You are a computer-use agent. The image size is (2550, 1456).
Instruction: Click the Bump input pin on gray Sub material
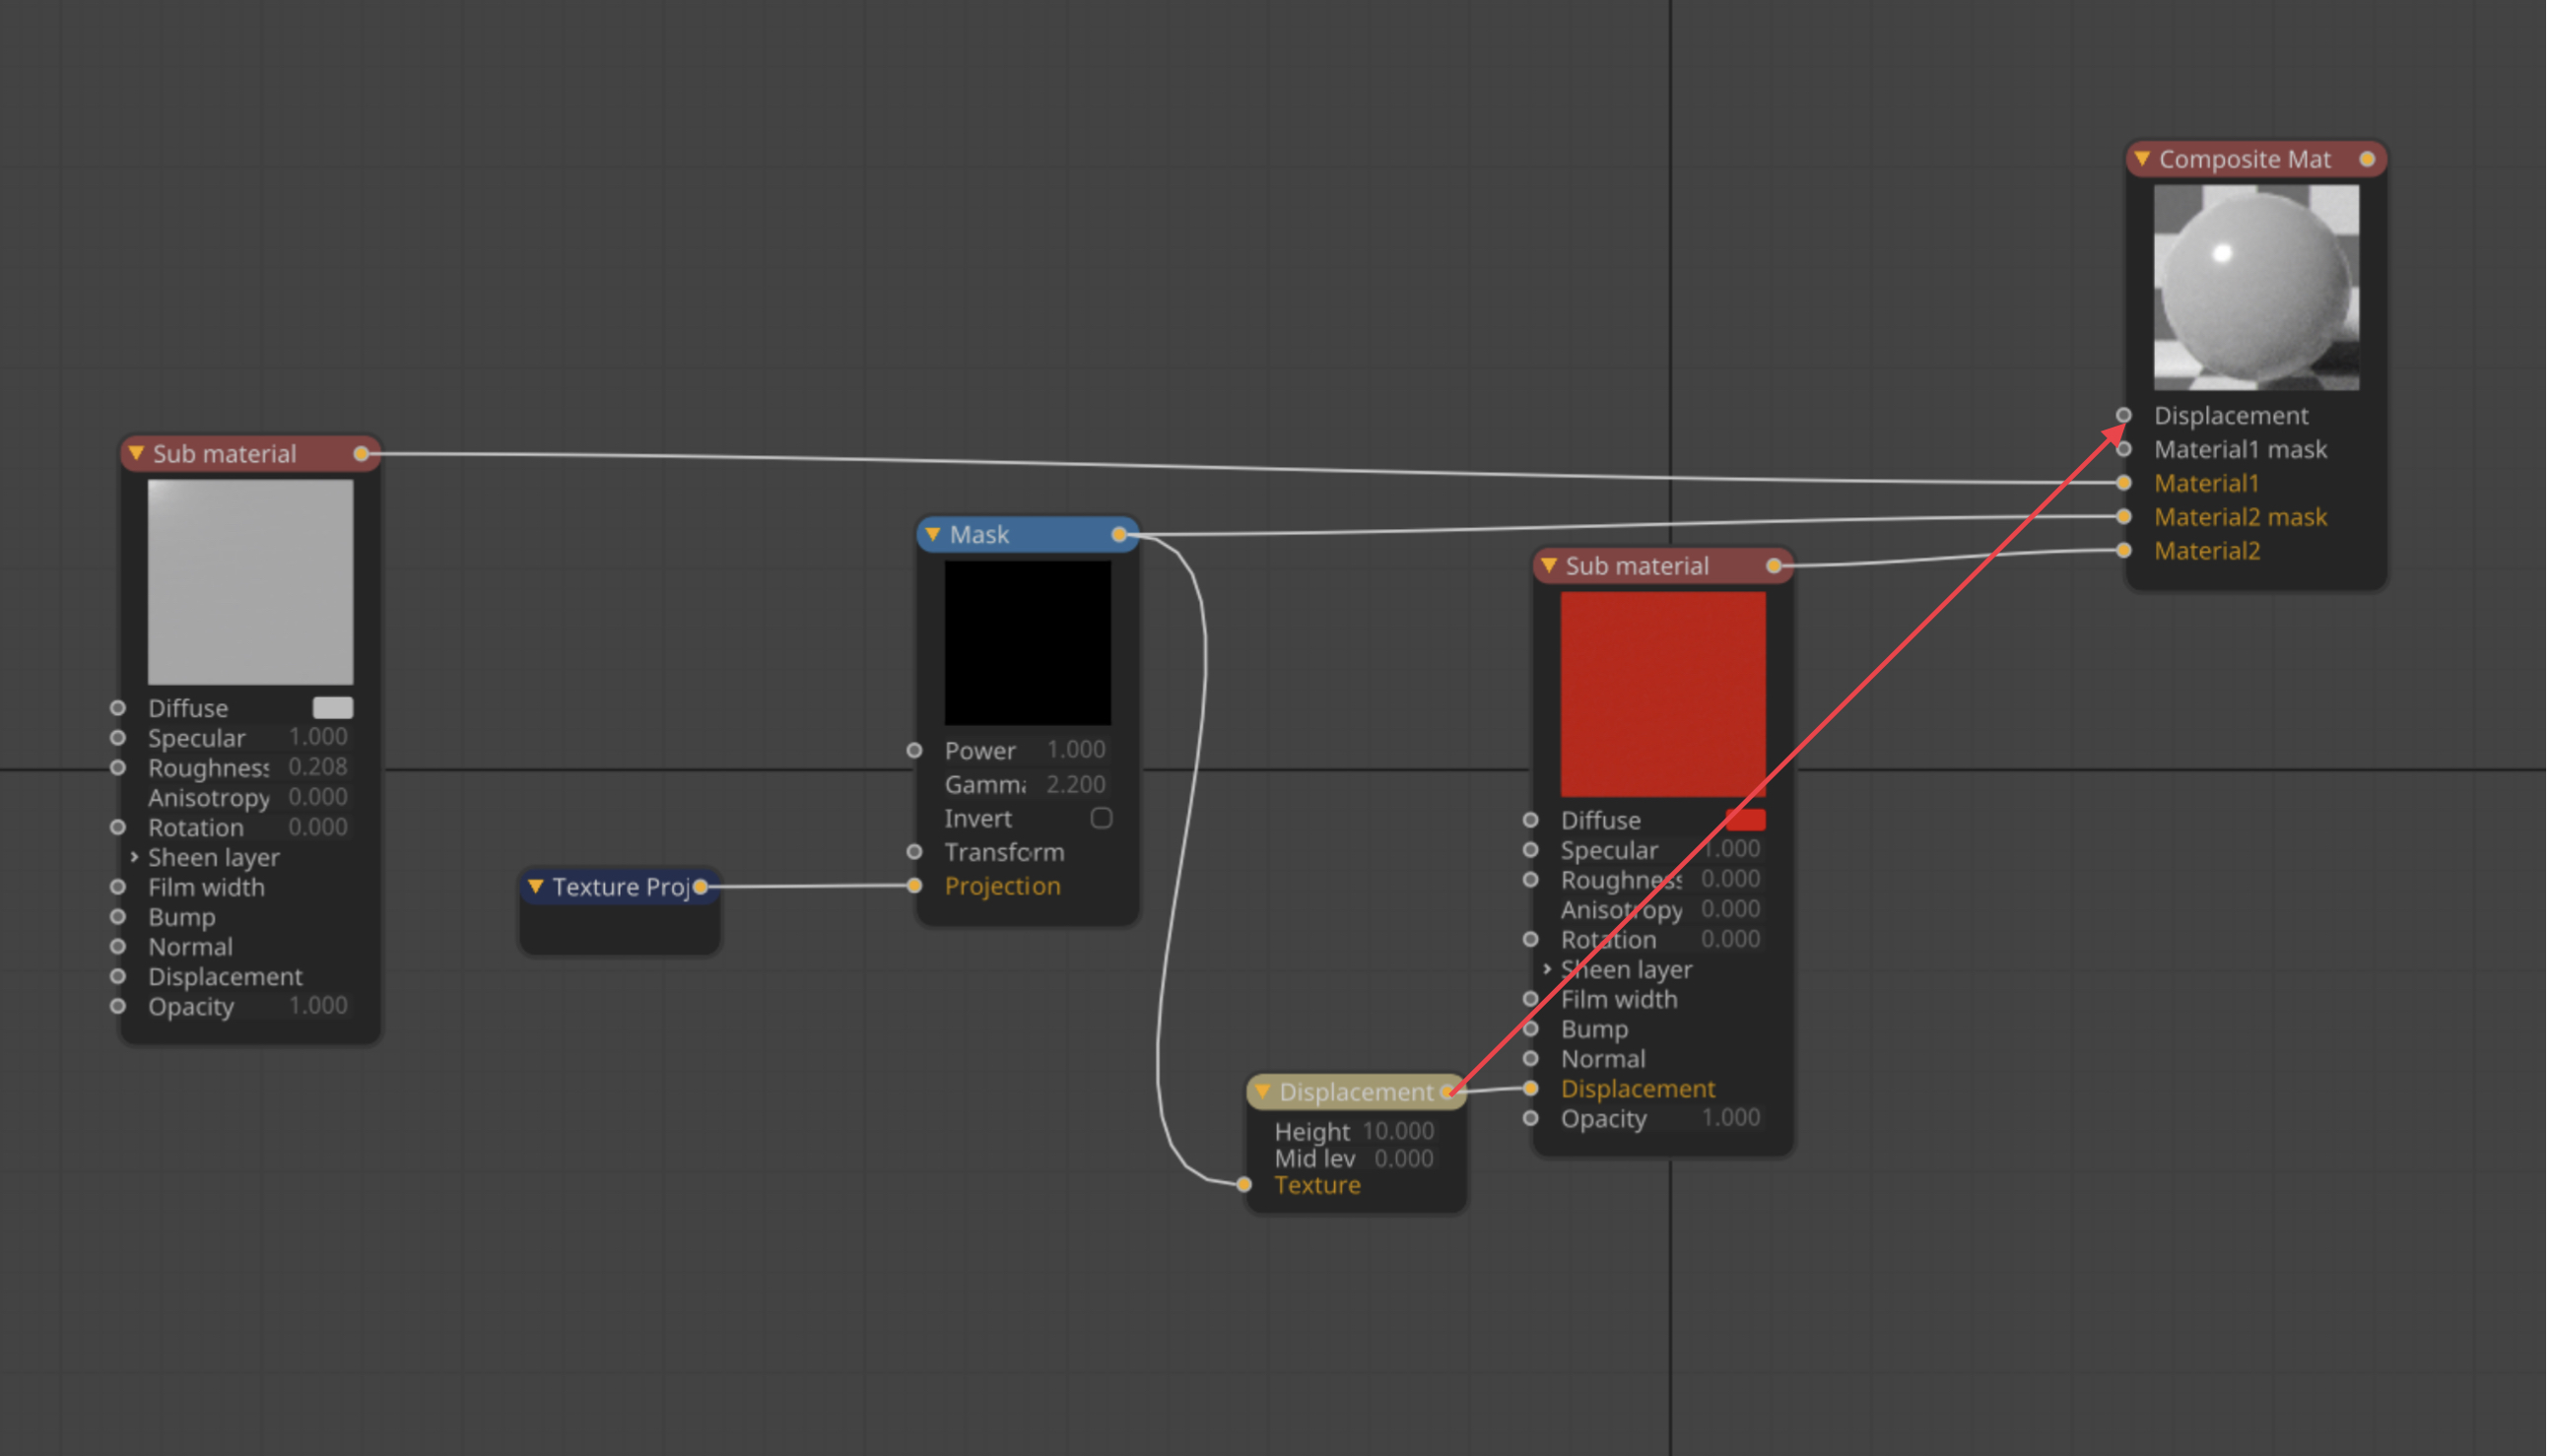pyautogui.click(x=118, y=917)
